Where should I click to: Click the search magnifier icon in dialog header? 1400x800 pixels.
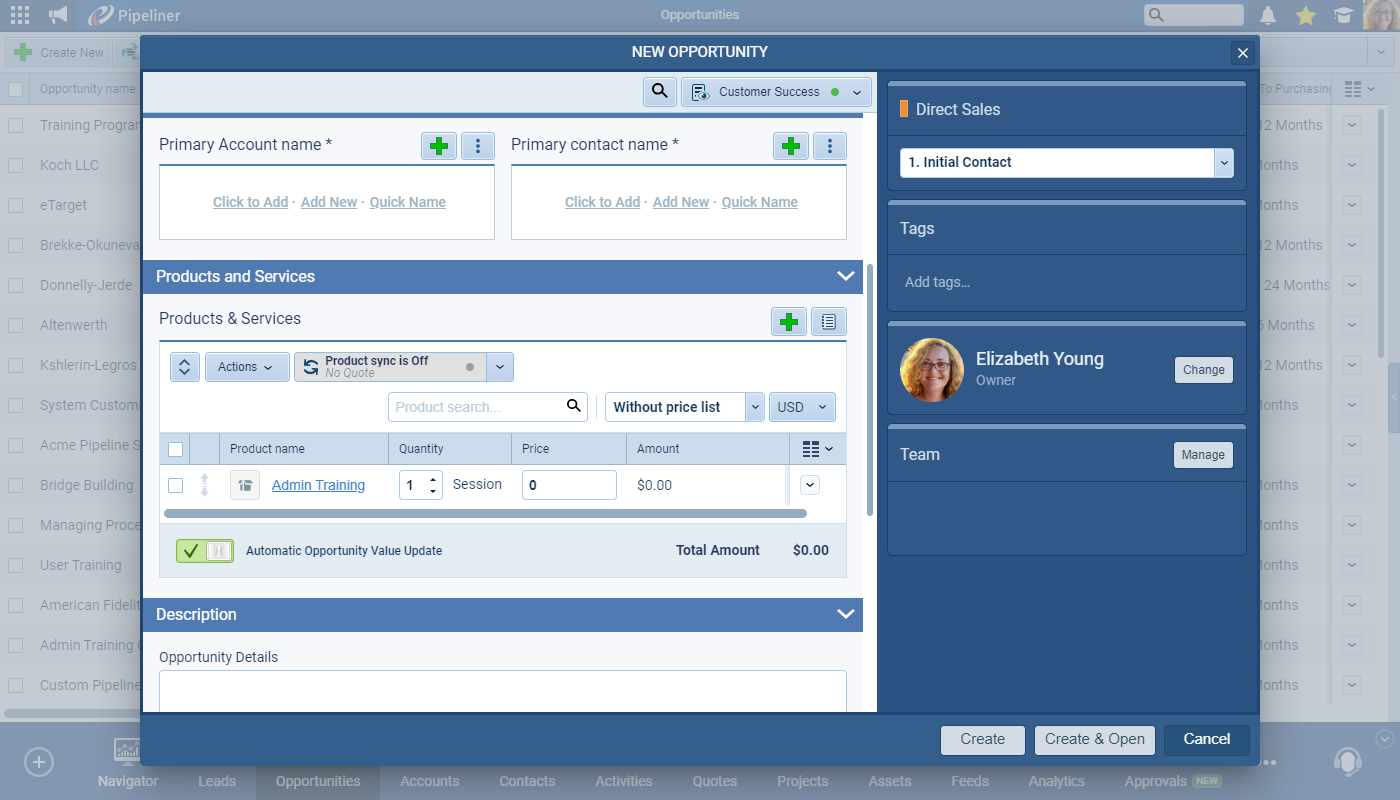click(659, 91)
